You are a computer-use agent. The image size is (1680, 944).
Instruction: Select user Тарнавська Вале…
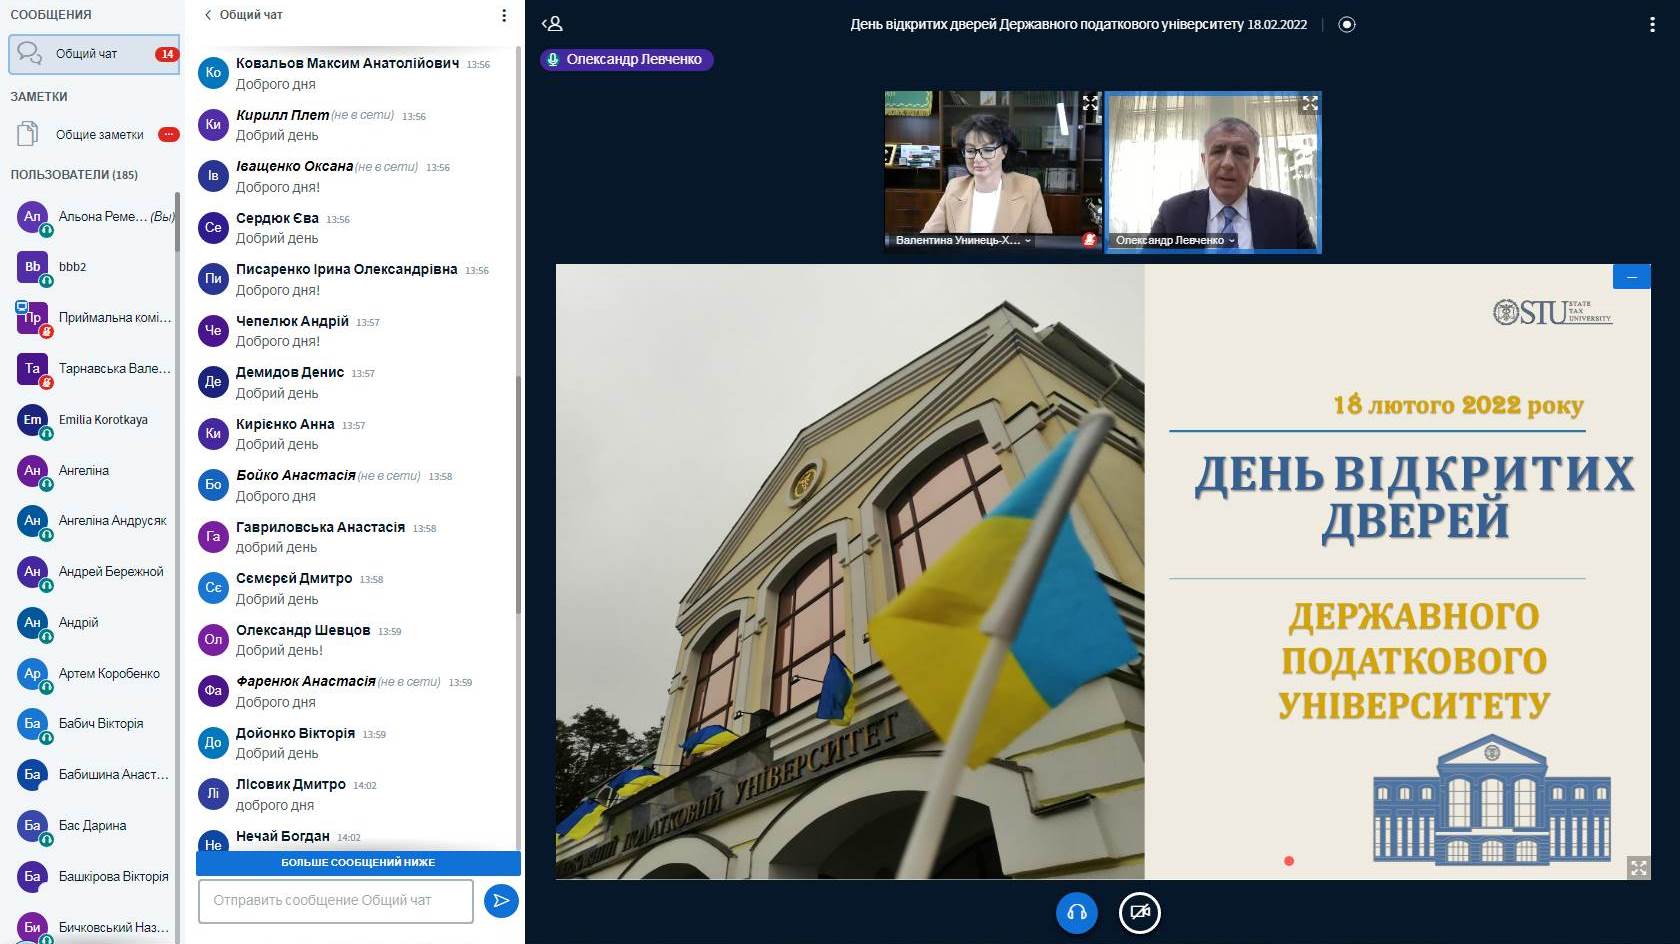[x=95, y=369]
